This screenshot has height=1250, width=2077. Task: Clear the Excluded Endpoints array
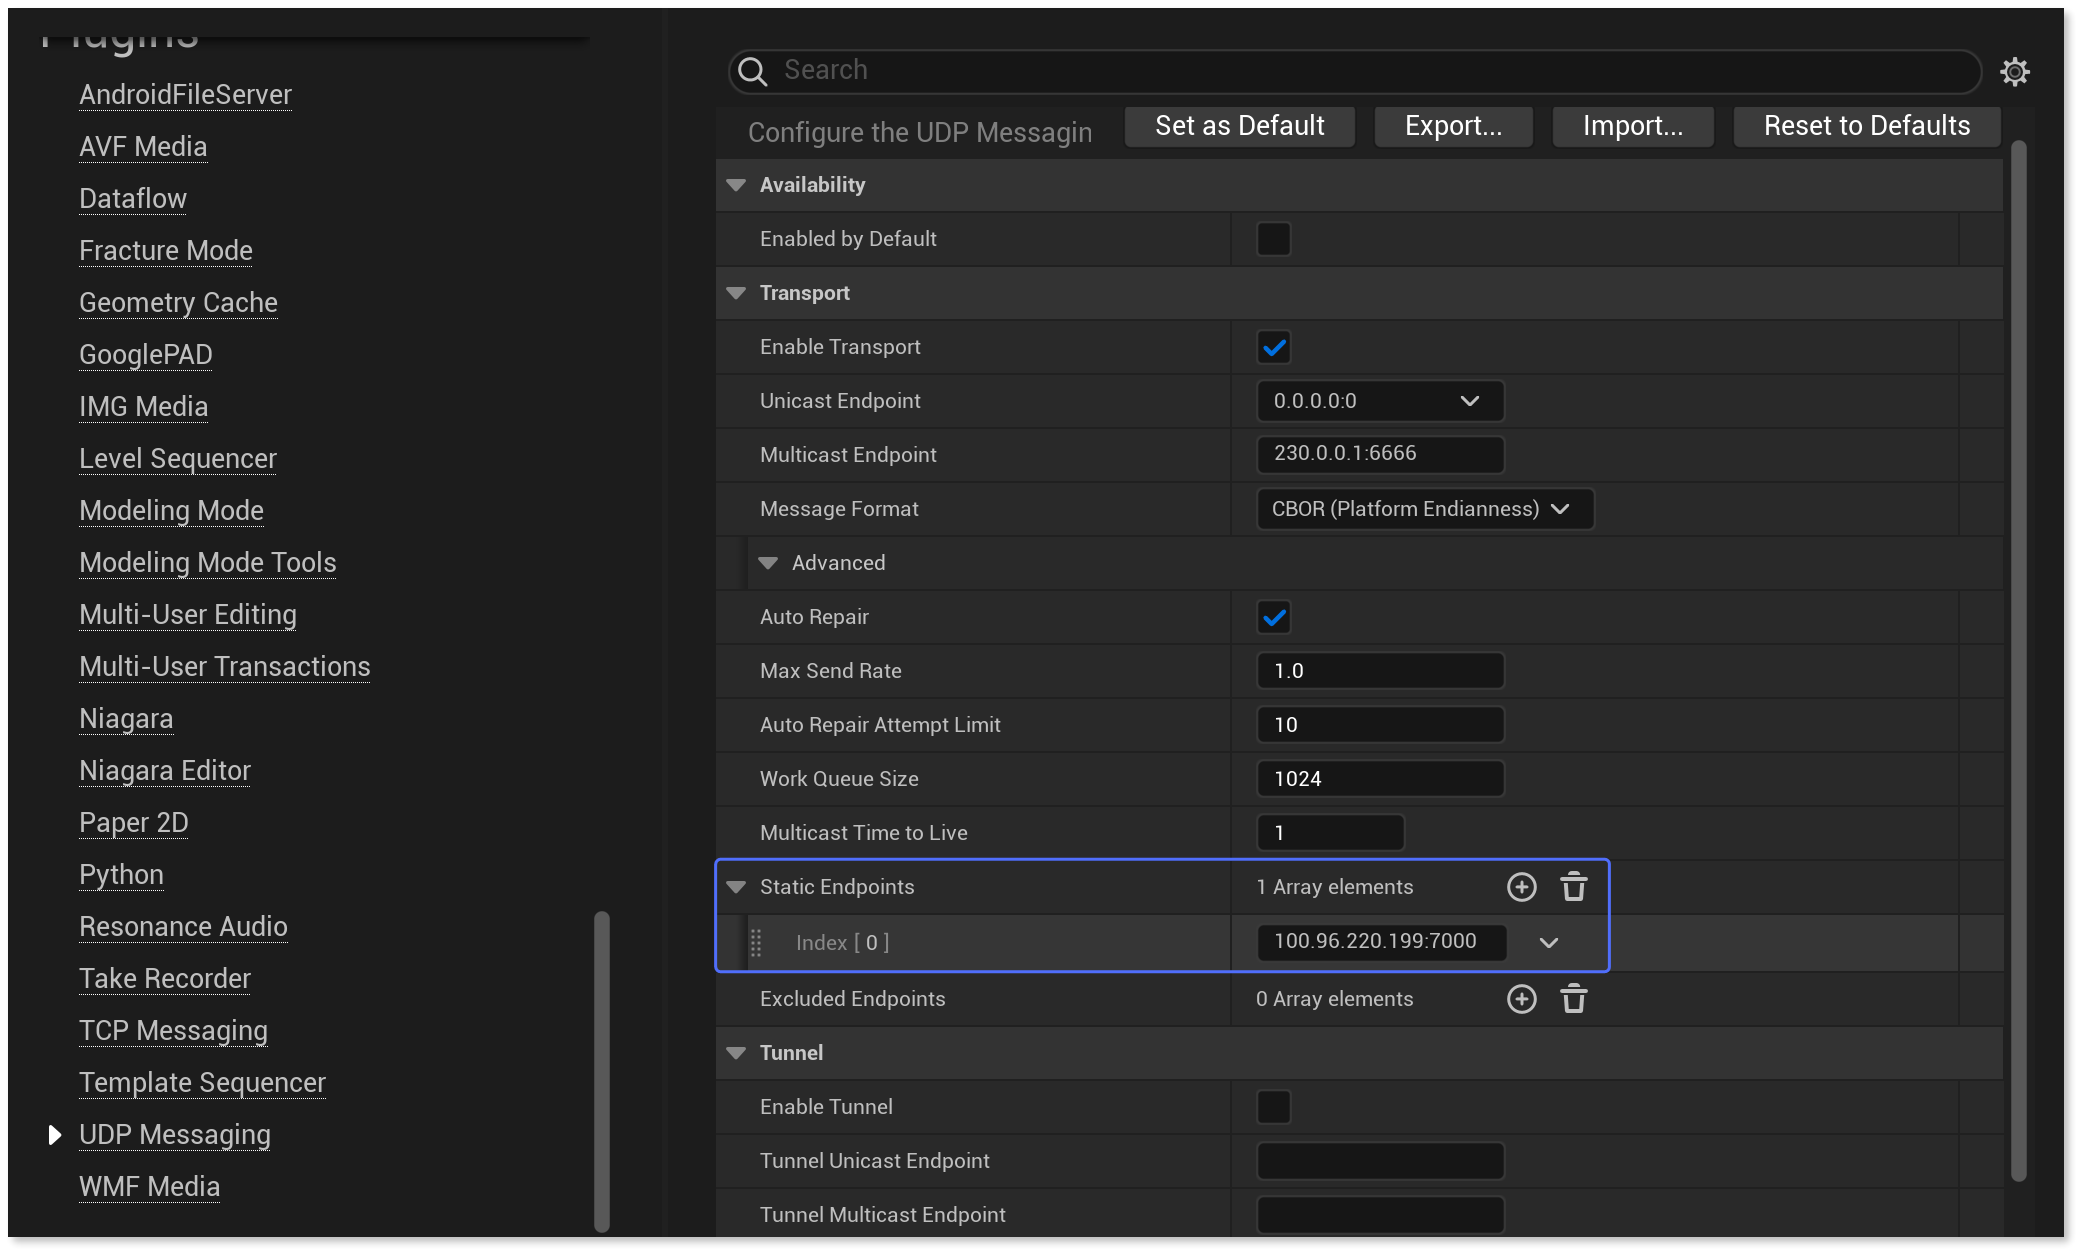1573,998
